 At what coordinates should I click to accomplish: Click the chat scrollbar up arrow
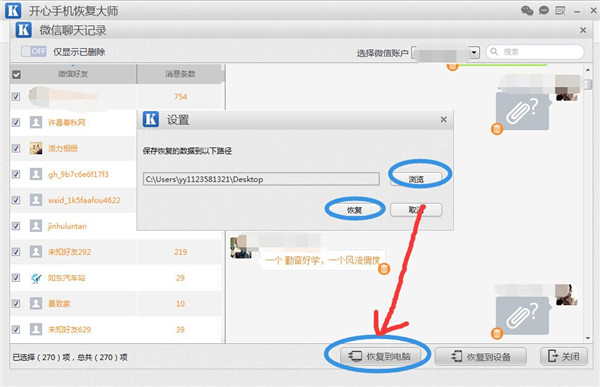(588, 70)
